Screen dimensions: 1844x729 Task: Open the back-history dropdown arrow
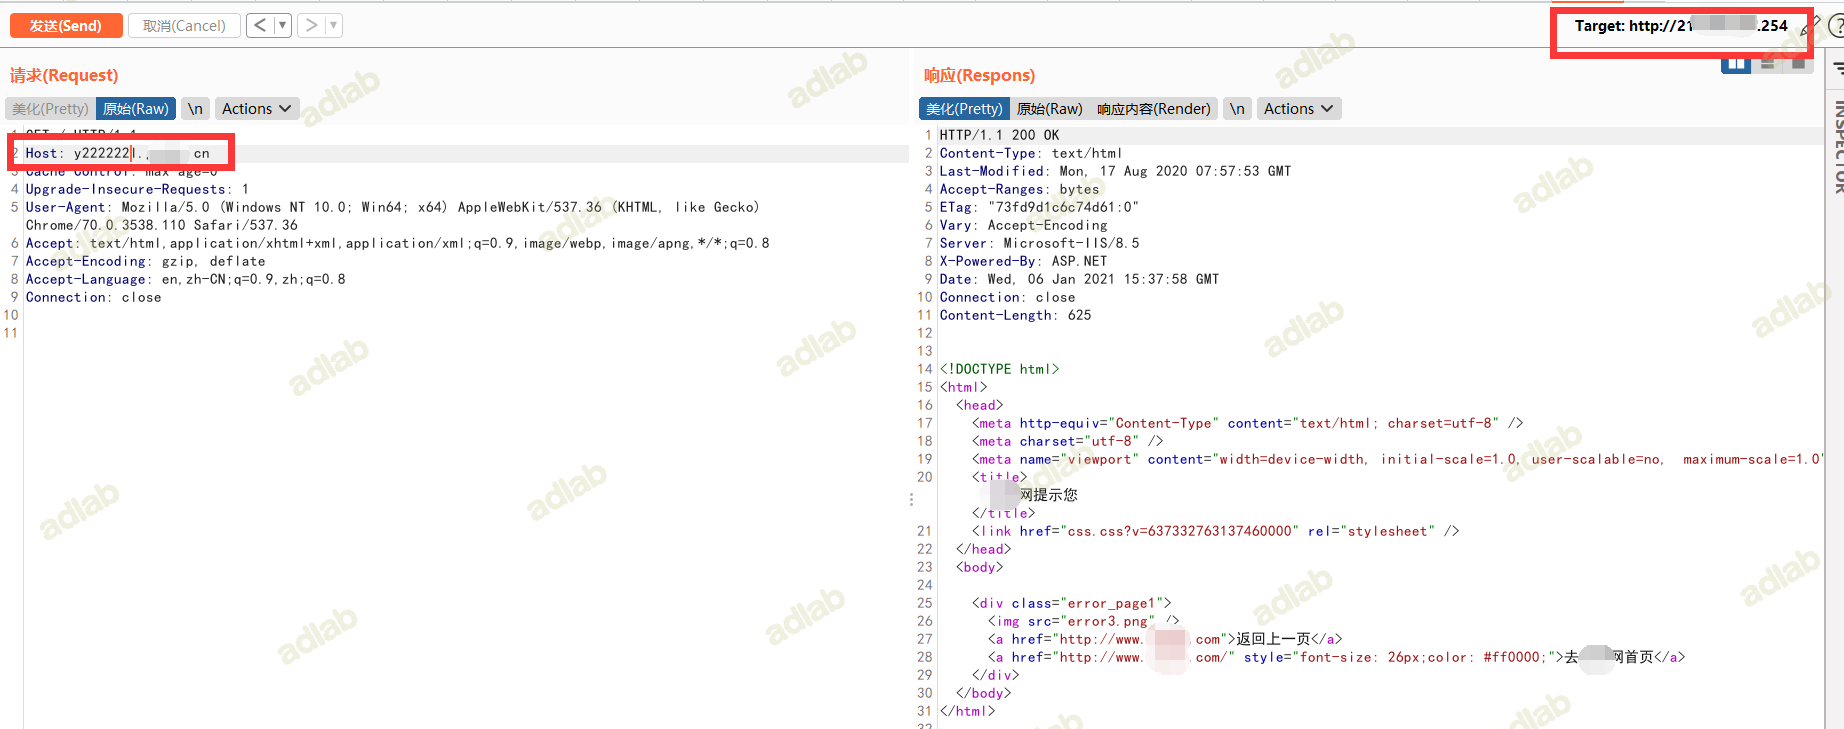(282, 26)
